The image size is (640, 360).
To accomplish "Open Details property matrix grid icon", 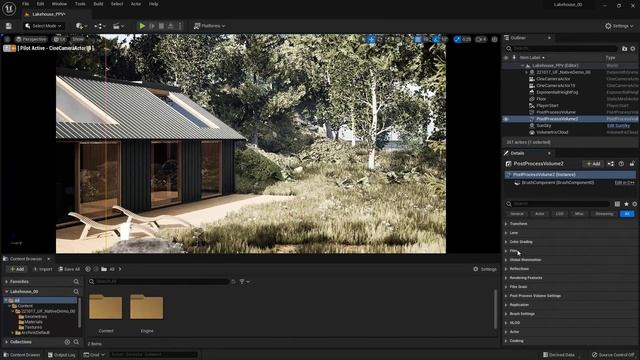I will point(617,204).
